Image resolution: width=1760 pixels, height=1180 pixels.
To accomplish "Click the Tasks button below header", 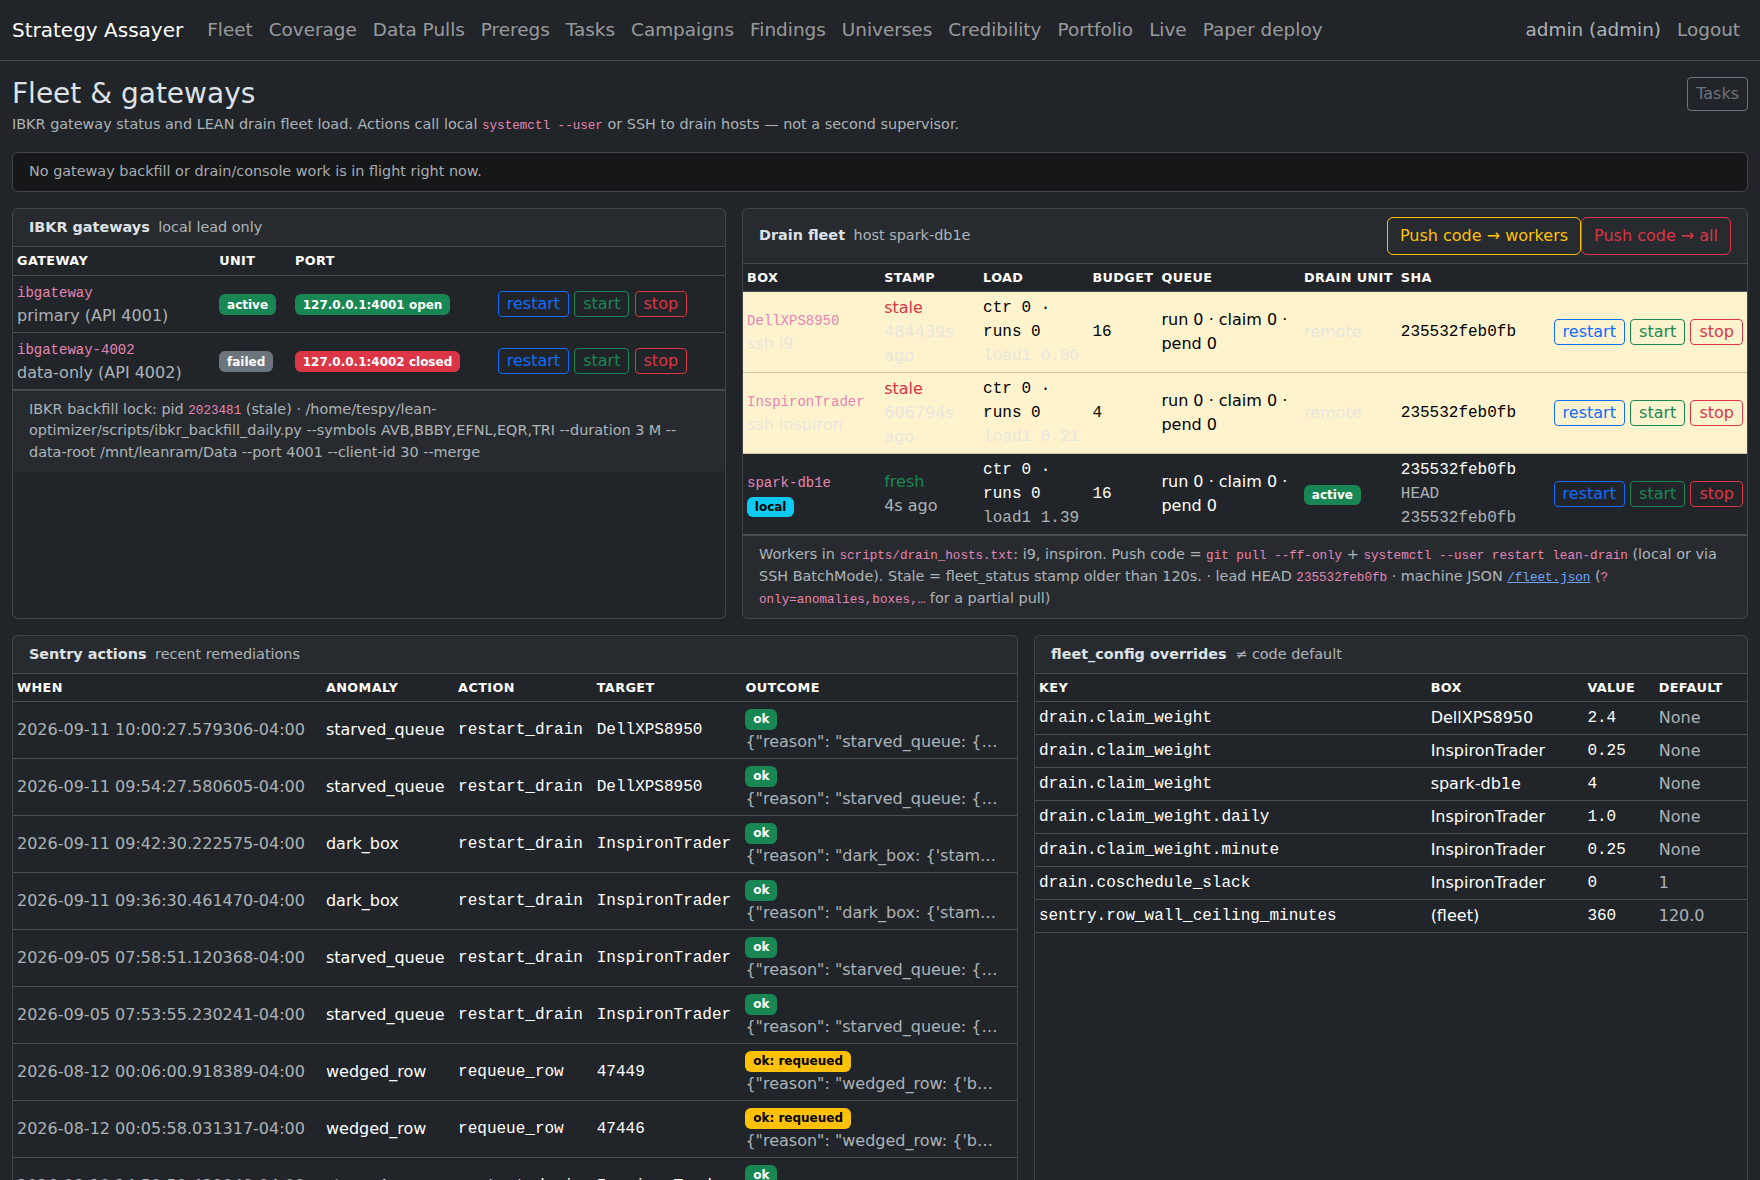I will coord(1717,94).
